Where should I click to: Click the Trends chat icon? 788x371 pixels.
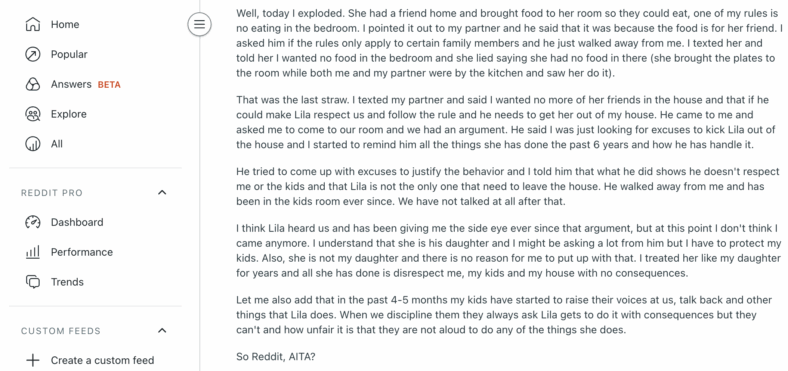[x=33, y=282]
